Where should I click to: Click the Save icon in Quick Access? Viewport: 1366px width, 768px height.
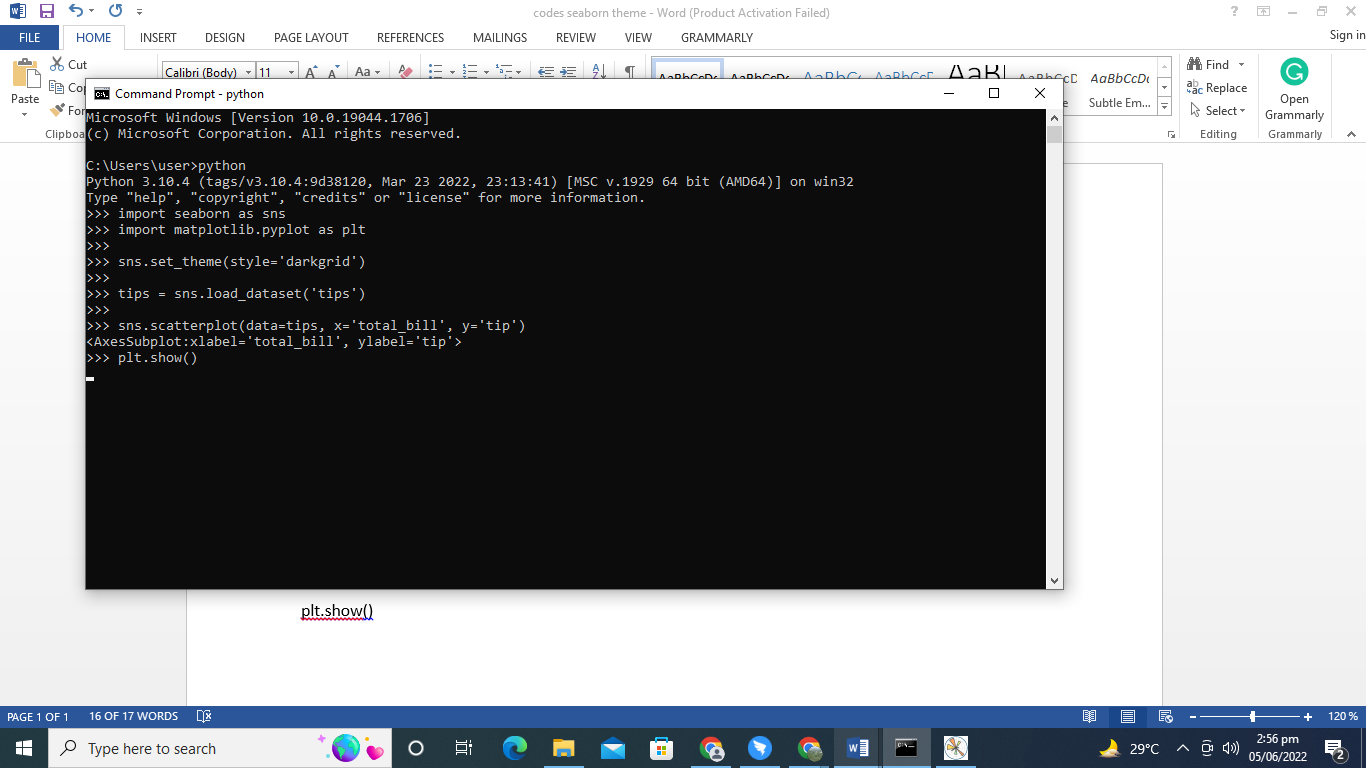[46, 12]
